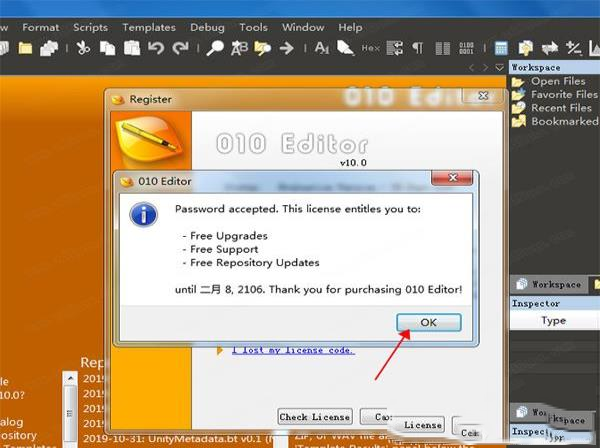Image resolution: width=600 pixels, height=448 pixels.
Task: Click the open folder toolbar icon
Action: (x=25, y=48)
